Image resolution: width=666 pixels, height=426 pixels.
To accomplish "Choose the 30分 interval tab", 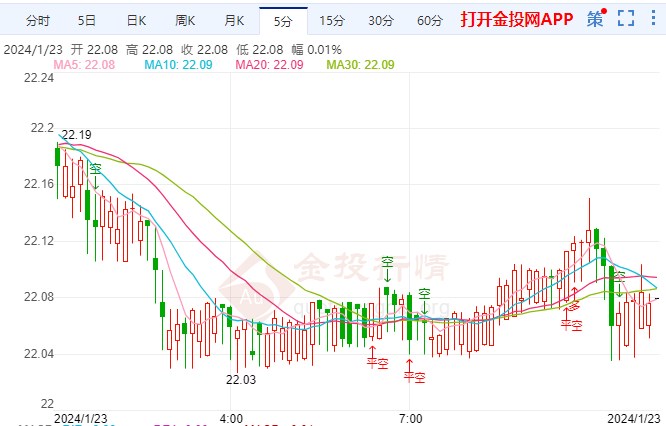I will (x=381, y=20).
